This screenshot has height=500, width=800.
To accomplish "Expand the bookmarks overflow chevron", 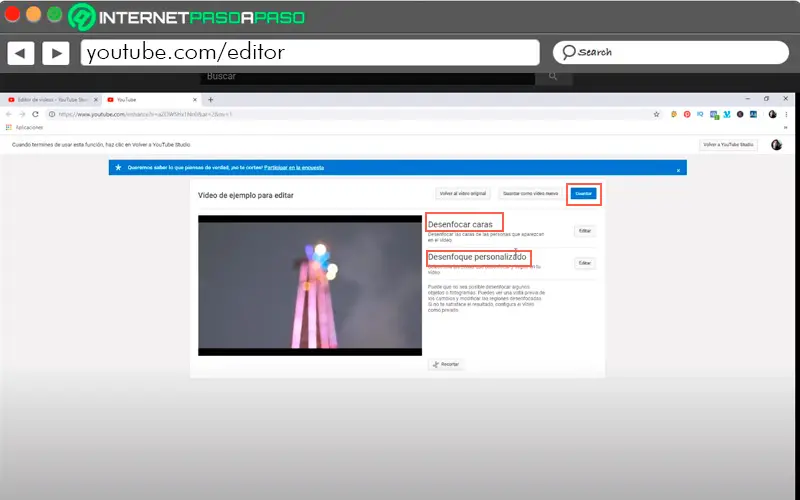I will click(786, 128).
